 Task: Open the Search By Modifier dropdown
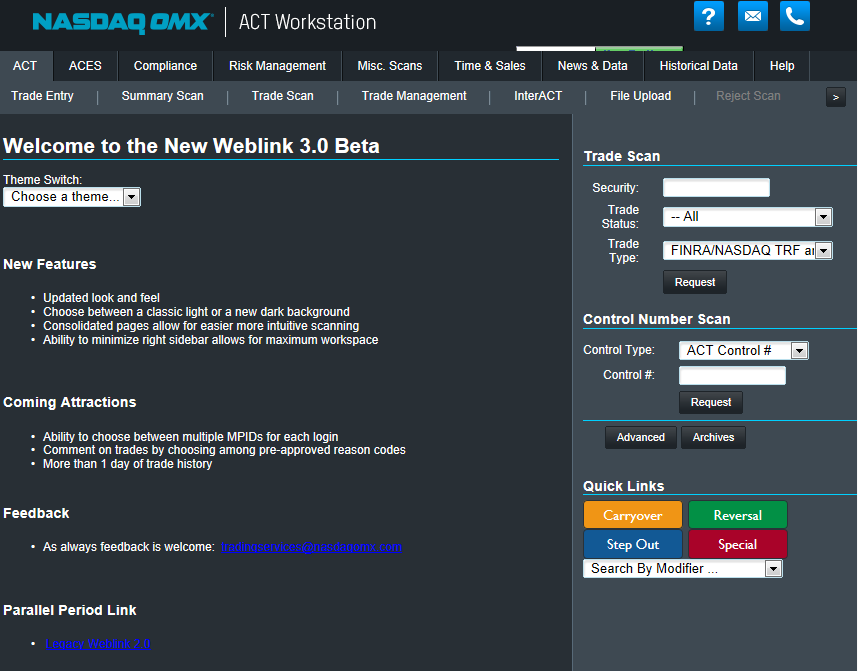pos(683,569)
